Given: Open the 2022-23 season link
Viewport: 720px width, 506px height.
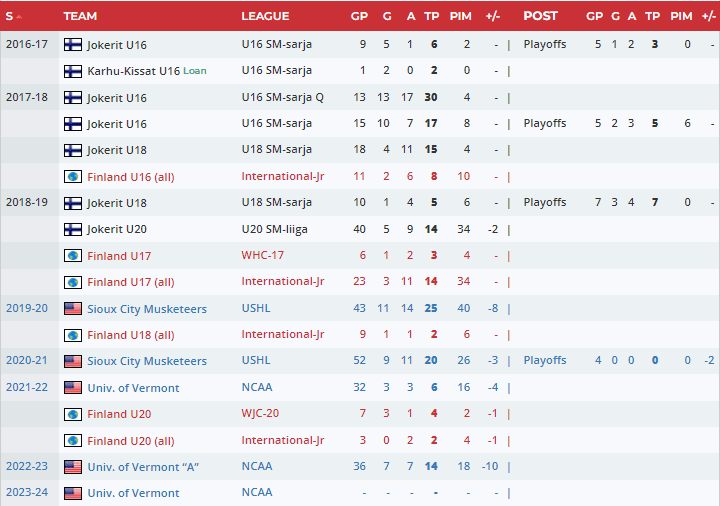Looking at the screenshot, I should 25,466.
